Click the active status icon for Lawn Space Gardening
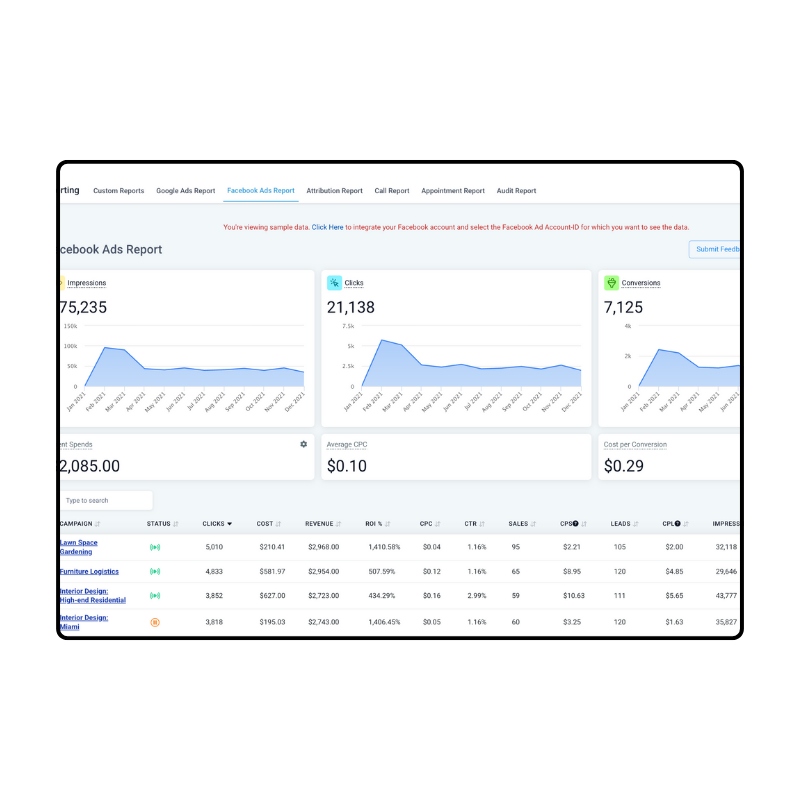The height and width of the screenshot is (800, 800). point(155,548)
